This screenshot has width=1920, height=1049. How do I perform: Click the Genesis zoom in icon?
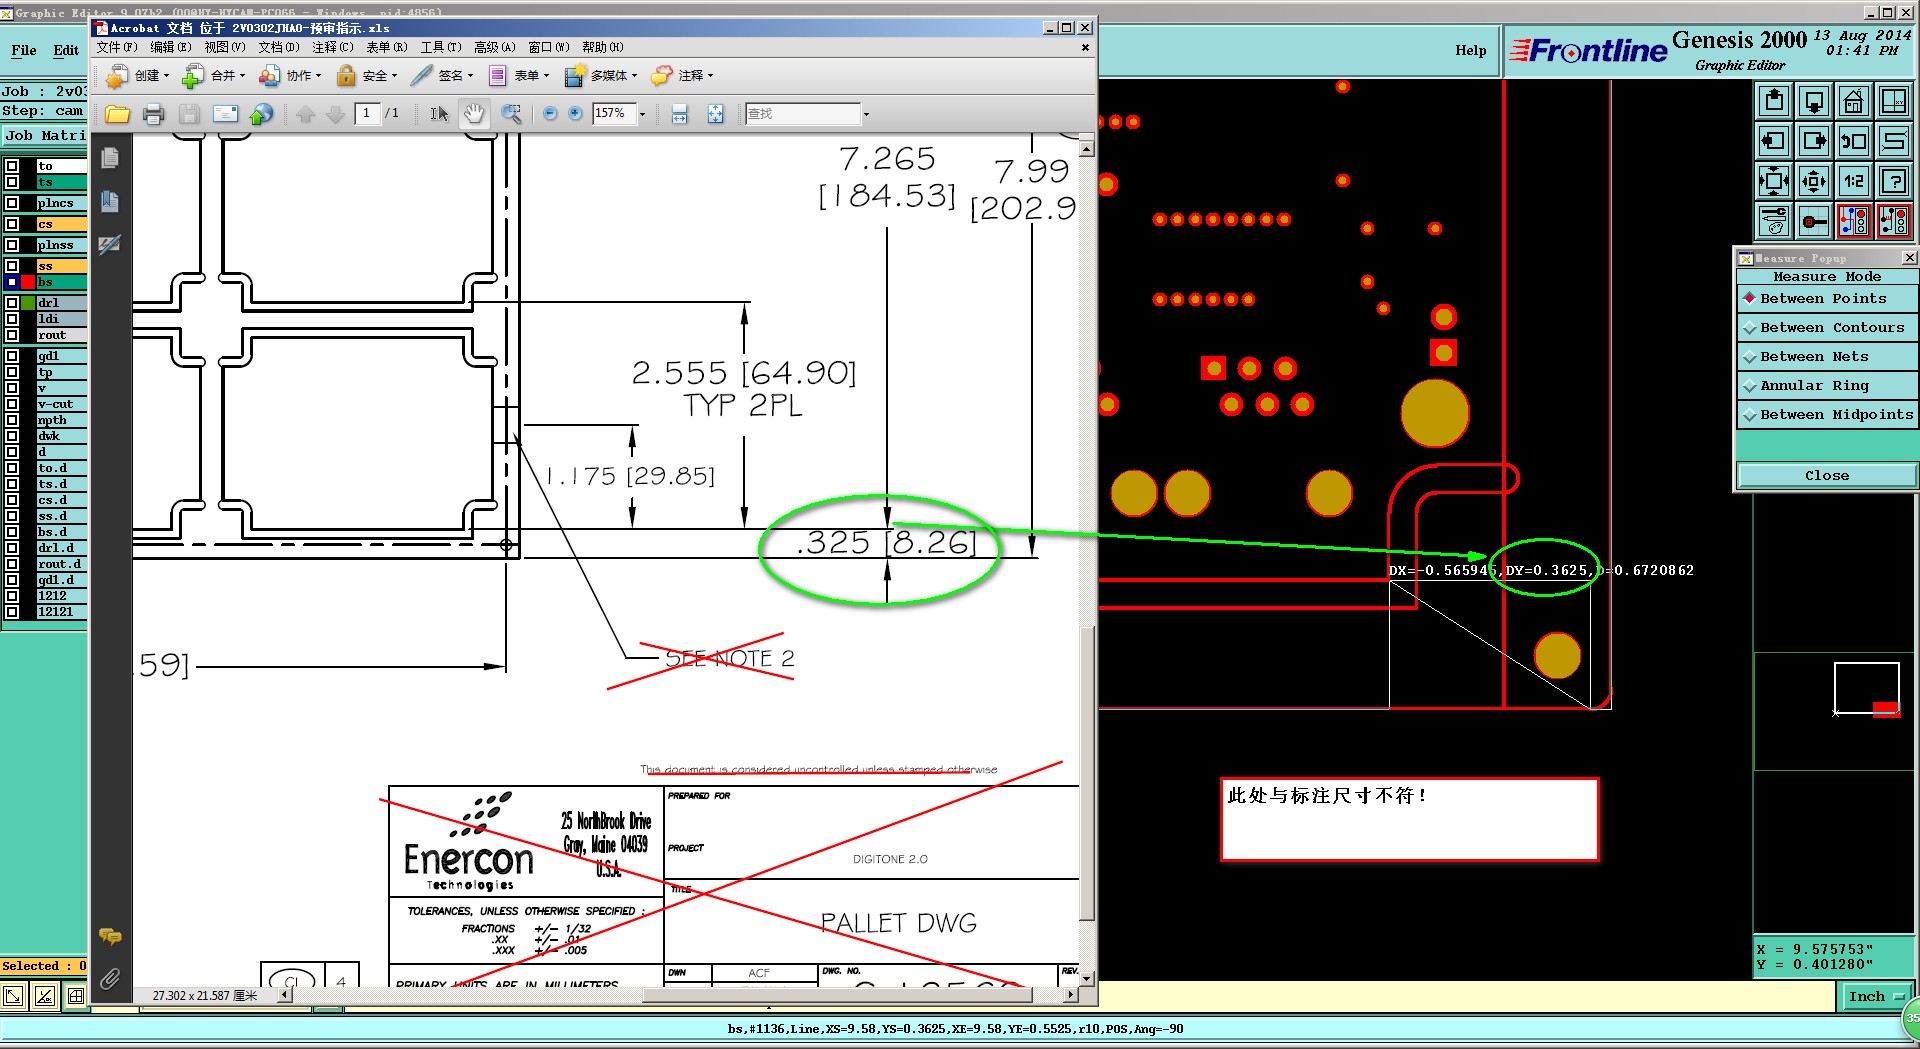pos(1774,181)
